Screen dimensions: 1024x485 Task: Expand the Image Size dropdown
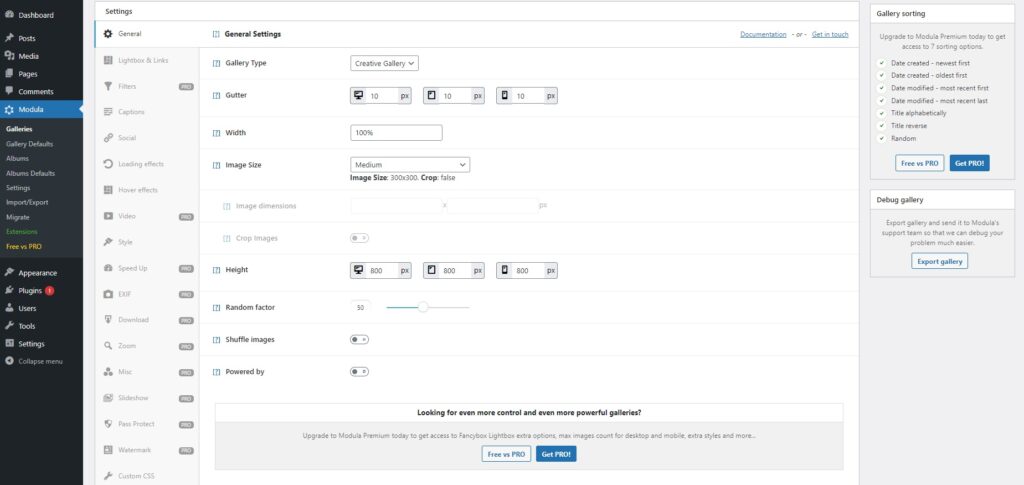click(410, 164)
